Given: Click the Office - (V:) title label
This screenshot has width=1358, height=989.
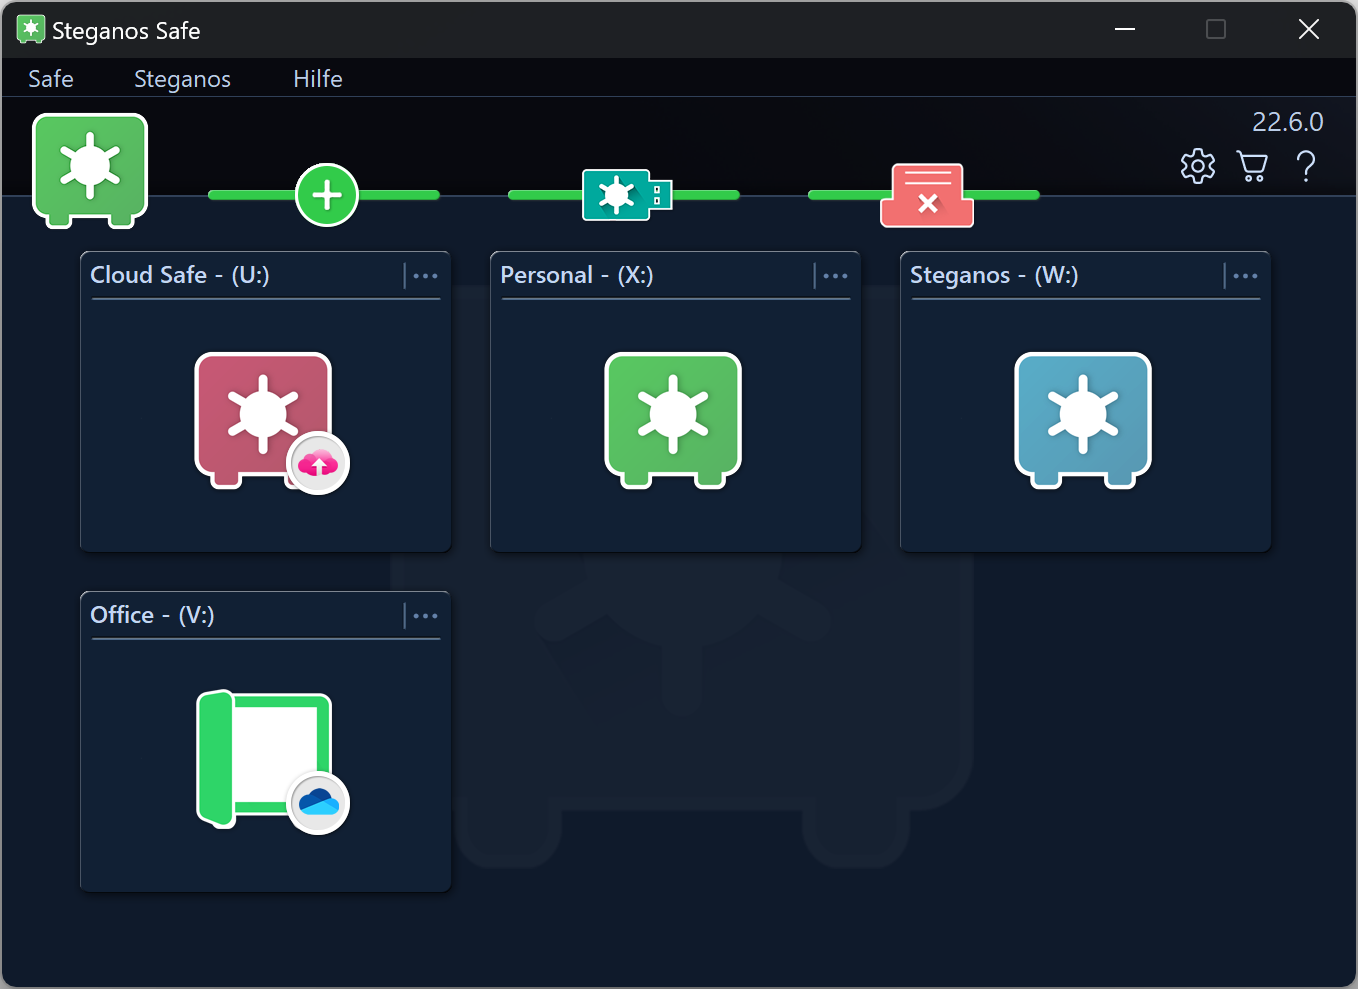Looking at the screenshot, I should [x=152, y=615].
